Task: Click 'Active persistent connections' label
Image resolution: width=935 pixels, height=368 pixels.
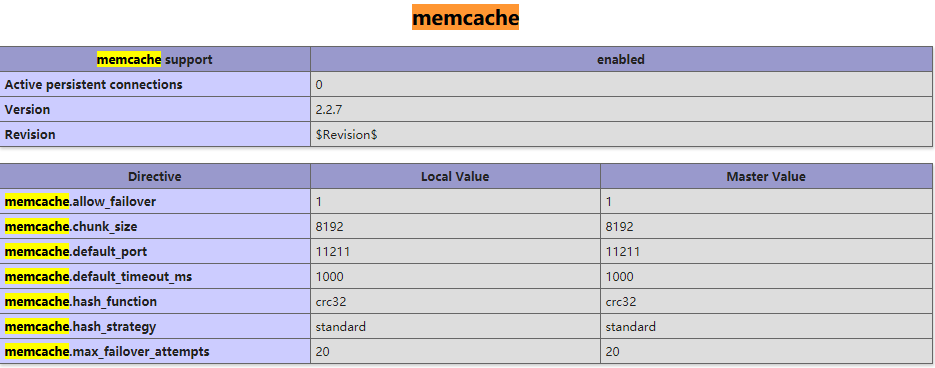Action: point(94,85)
